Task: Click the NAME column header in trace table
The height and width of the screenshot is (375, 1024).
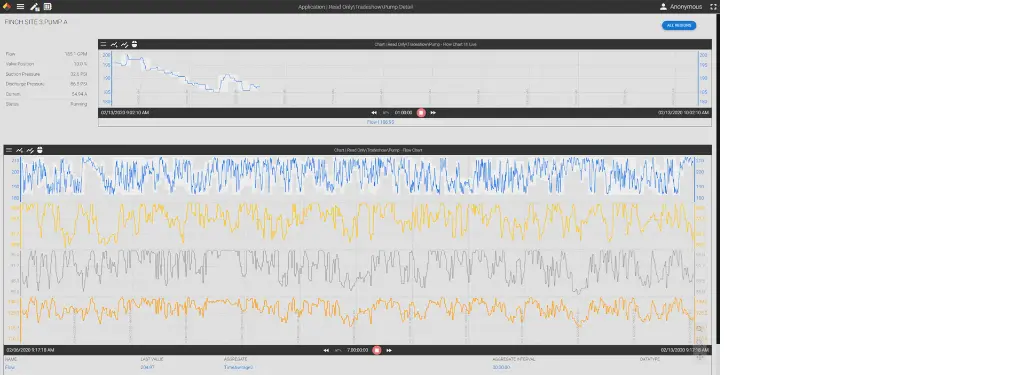Action: coord(10,359)
